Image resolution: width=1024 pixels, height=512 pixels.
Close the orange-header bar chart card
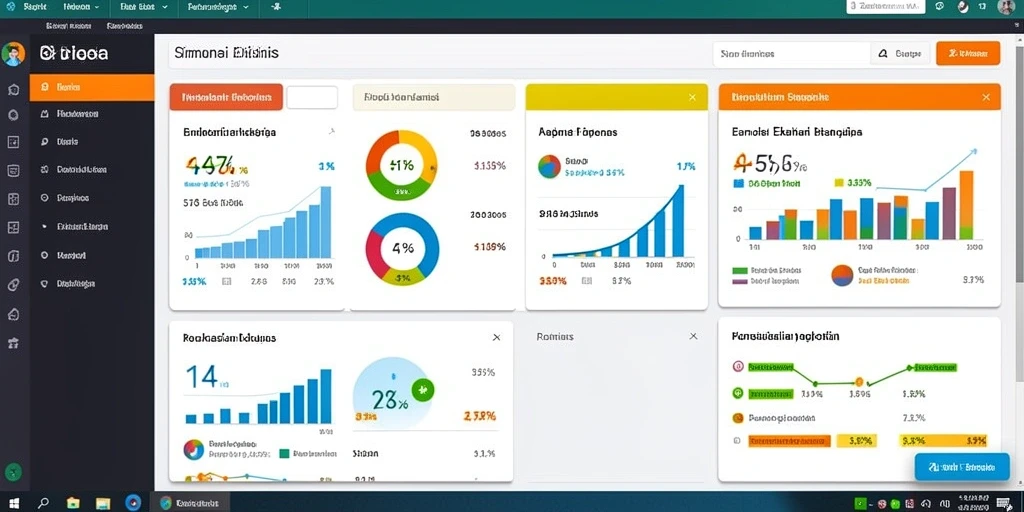pyautogui.click(x=986, y=97)
